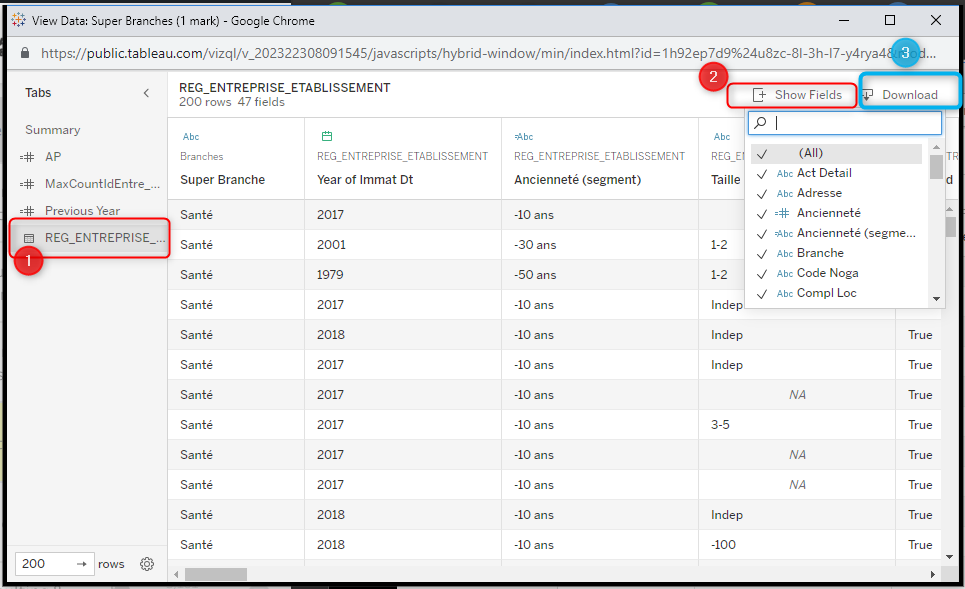Open the gear settings icon
The height and width of the screenshot is (589, 965).
146,564
